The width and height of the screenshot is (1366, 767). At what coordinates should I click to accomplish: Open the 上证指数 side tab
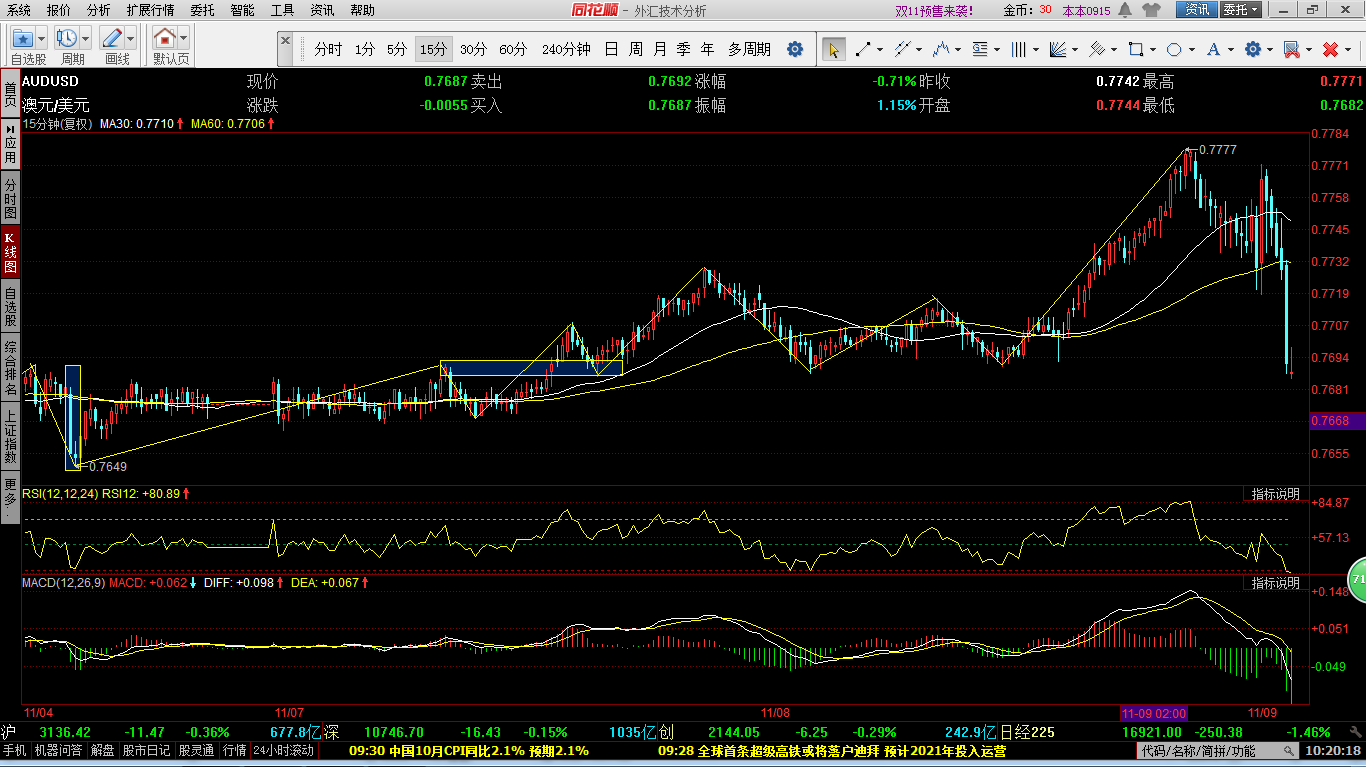click(10, 437)
